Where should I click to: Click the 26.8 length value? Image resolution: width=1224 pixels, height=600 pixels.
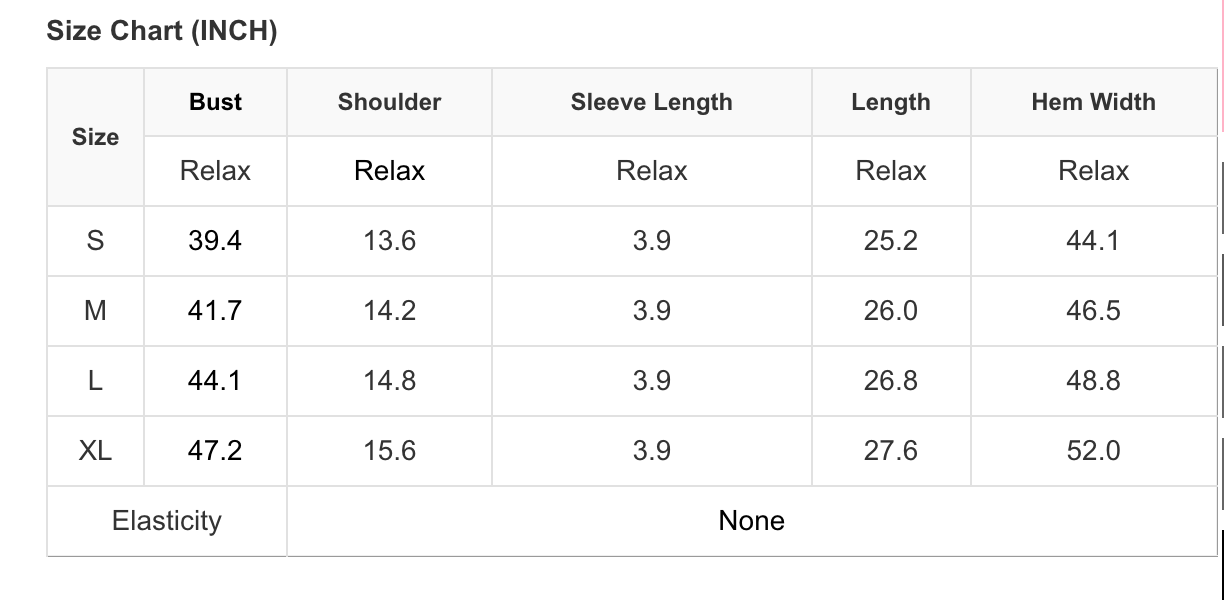click(890, 381)
